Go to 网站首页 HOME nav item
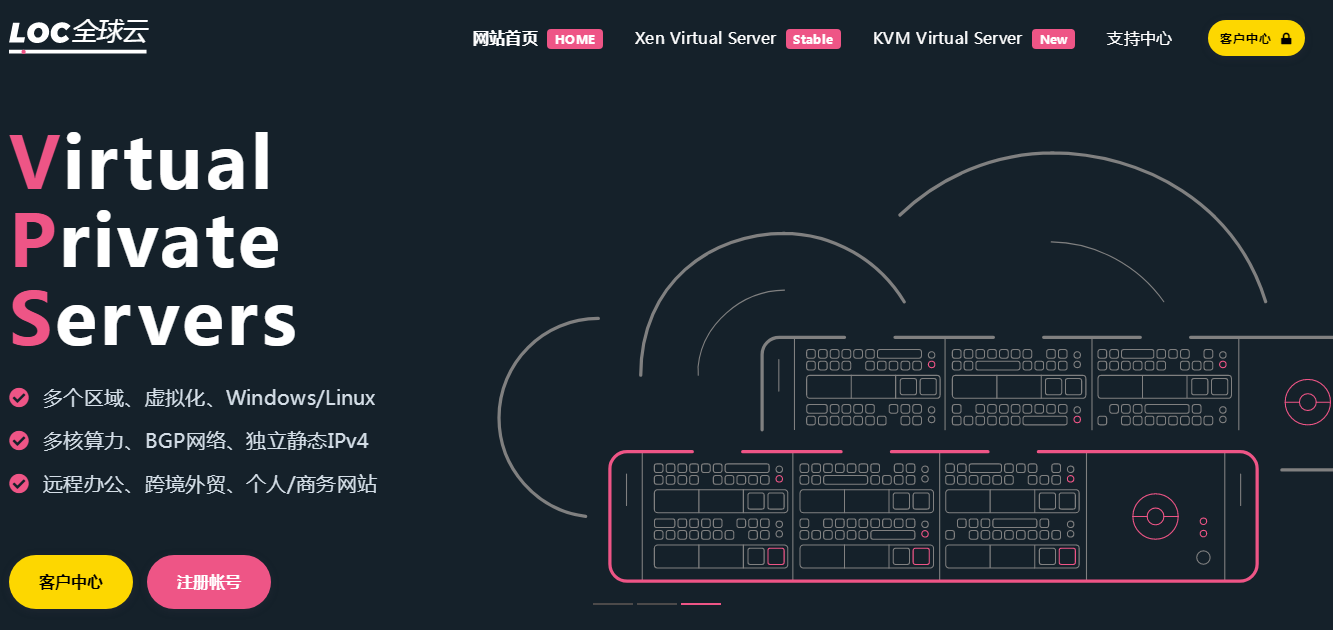Screen dimensions: 1333x630 click(537, 39)
